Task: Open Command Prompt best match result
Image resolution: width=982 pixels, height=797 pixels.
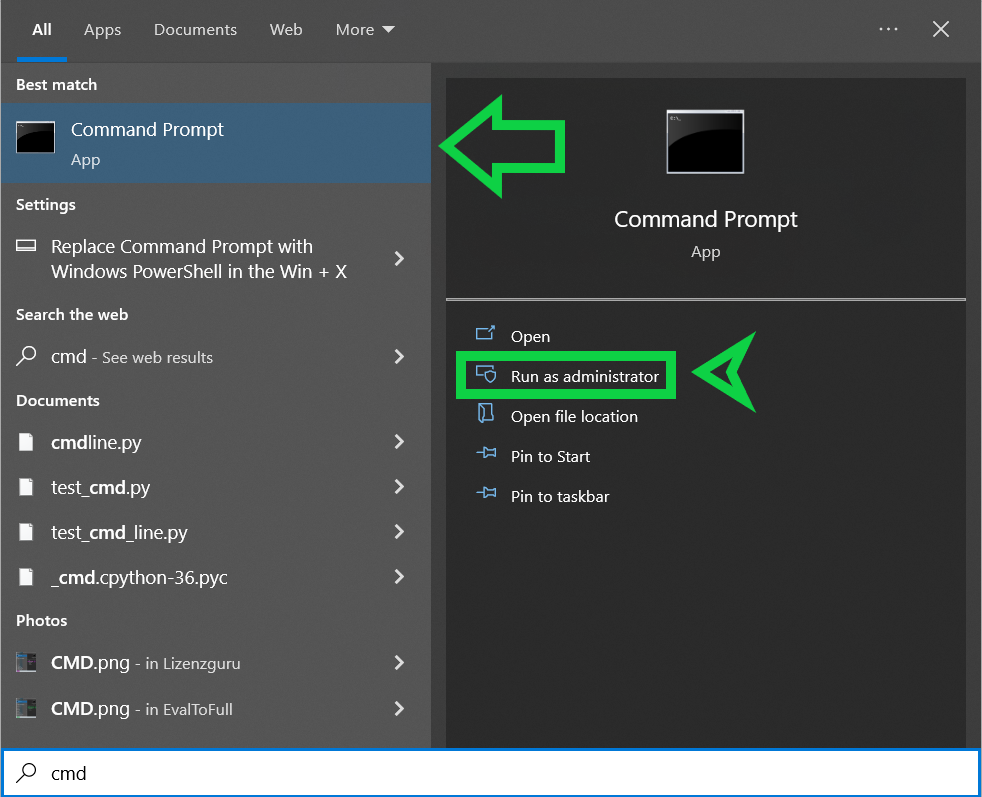Action: pyautogui.click(x=216, y=143)
